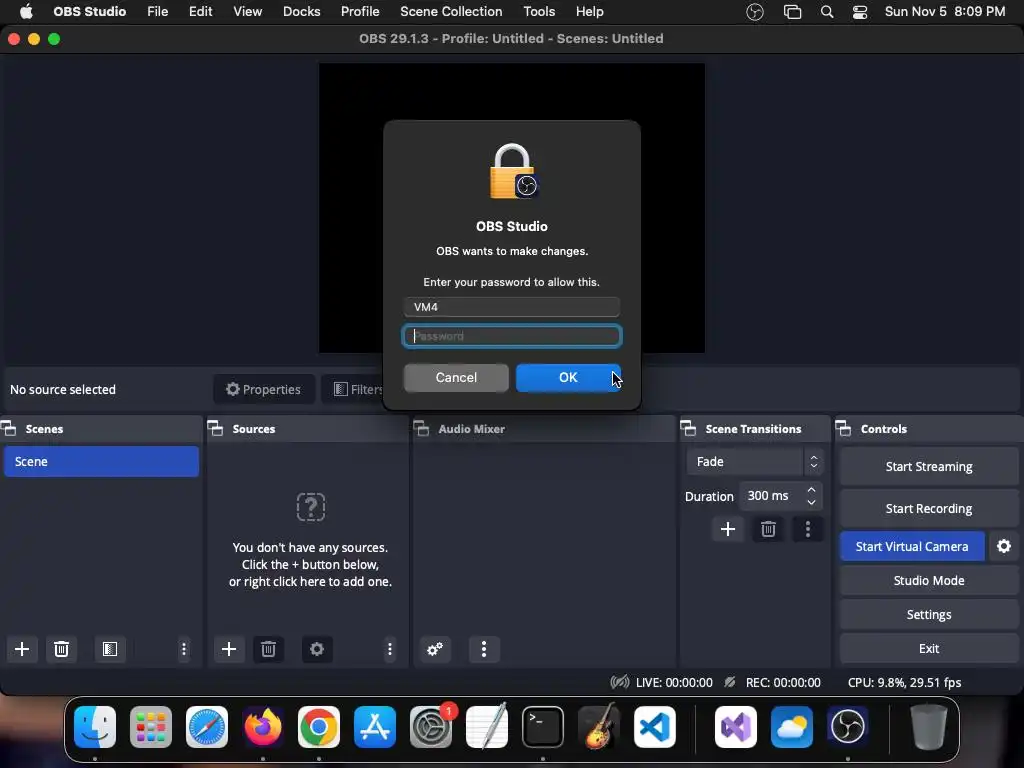Viewport: 1024px width, 768px height.
Task: Float the Audio Mixer dock icon
Action: click(421, 428)
